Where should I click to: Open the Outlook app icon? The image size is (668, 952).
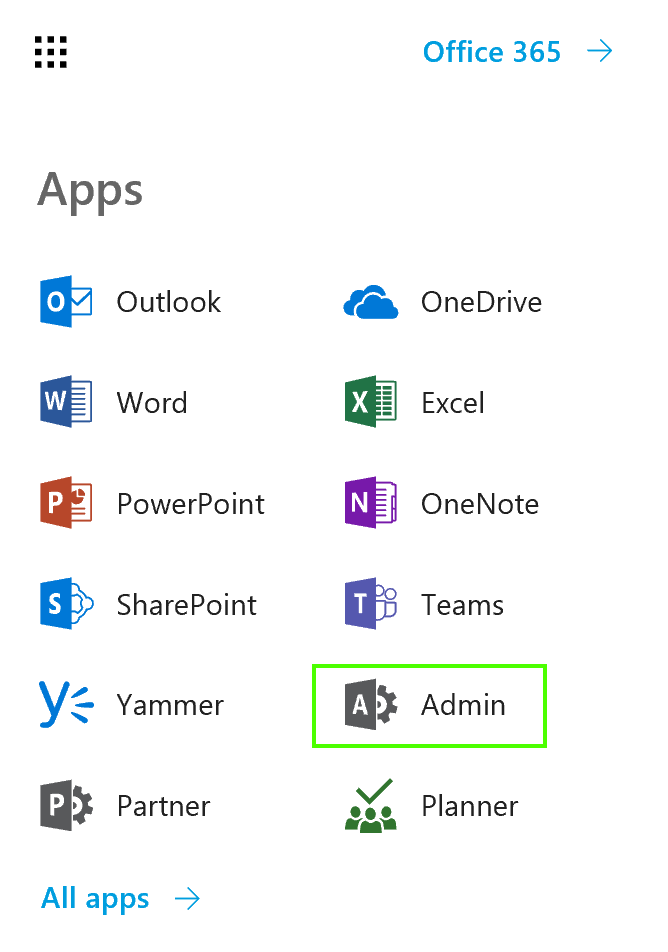tap(66, 302)
